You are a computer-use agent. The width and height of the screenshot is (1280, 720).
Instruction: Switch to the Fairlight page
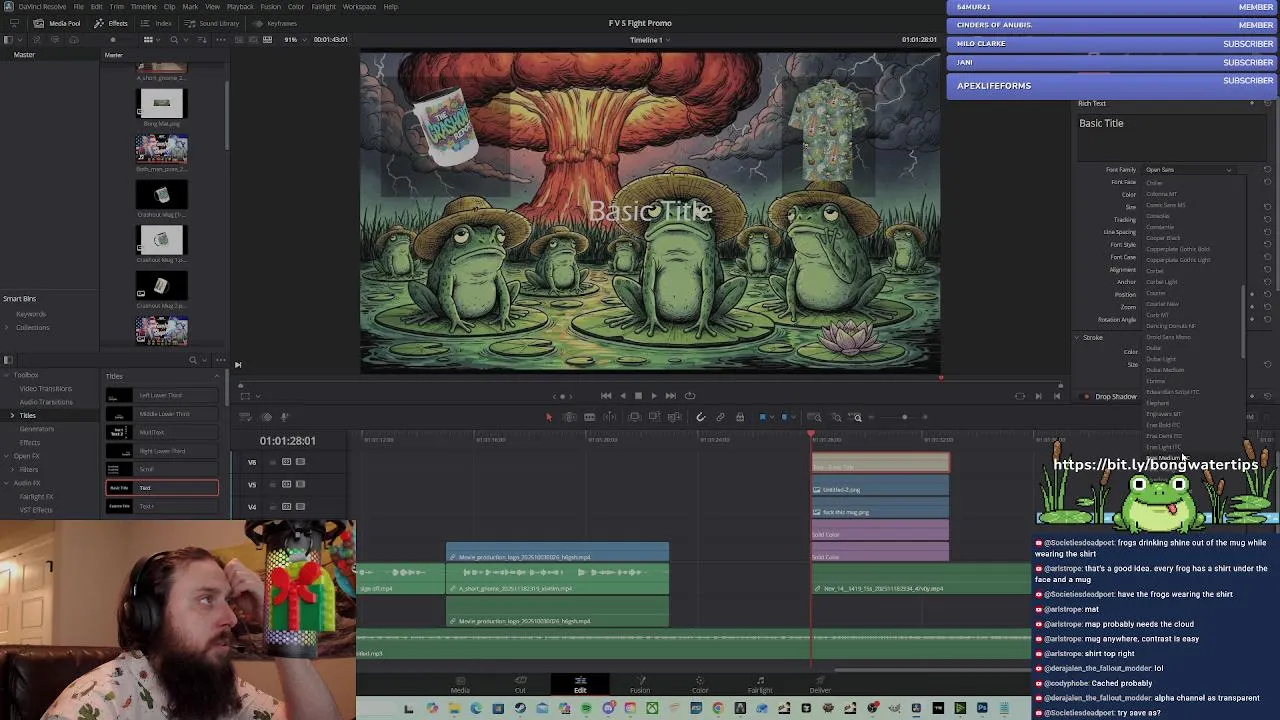tap(760, 685)
